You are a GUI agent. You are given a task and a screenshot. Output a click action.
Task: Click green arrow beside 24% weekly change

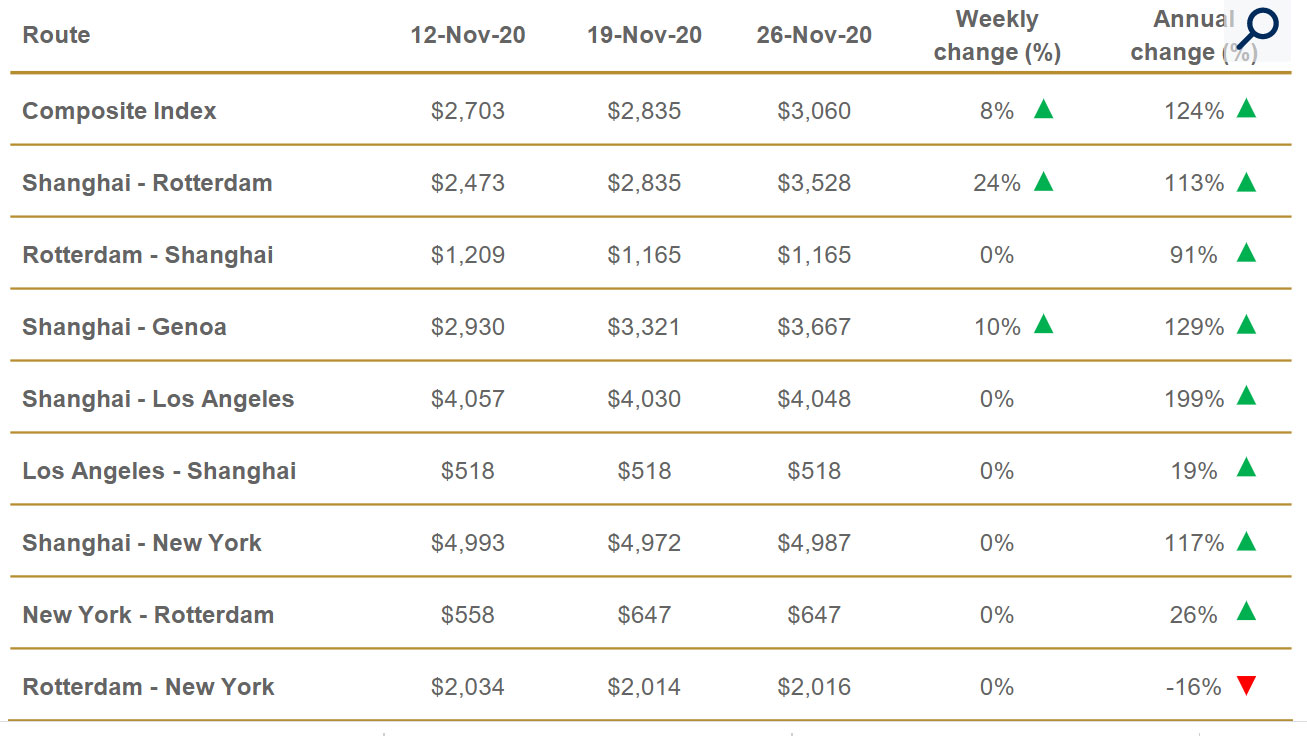tap(1043, 181)
